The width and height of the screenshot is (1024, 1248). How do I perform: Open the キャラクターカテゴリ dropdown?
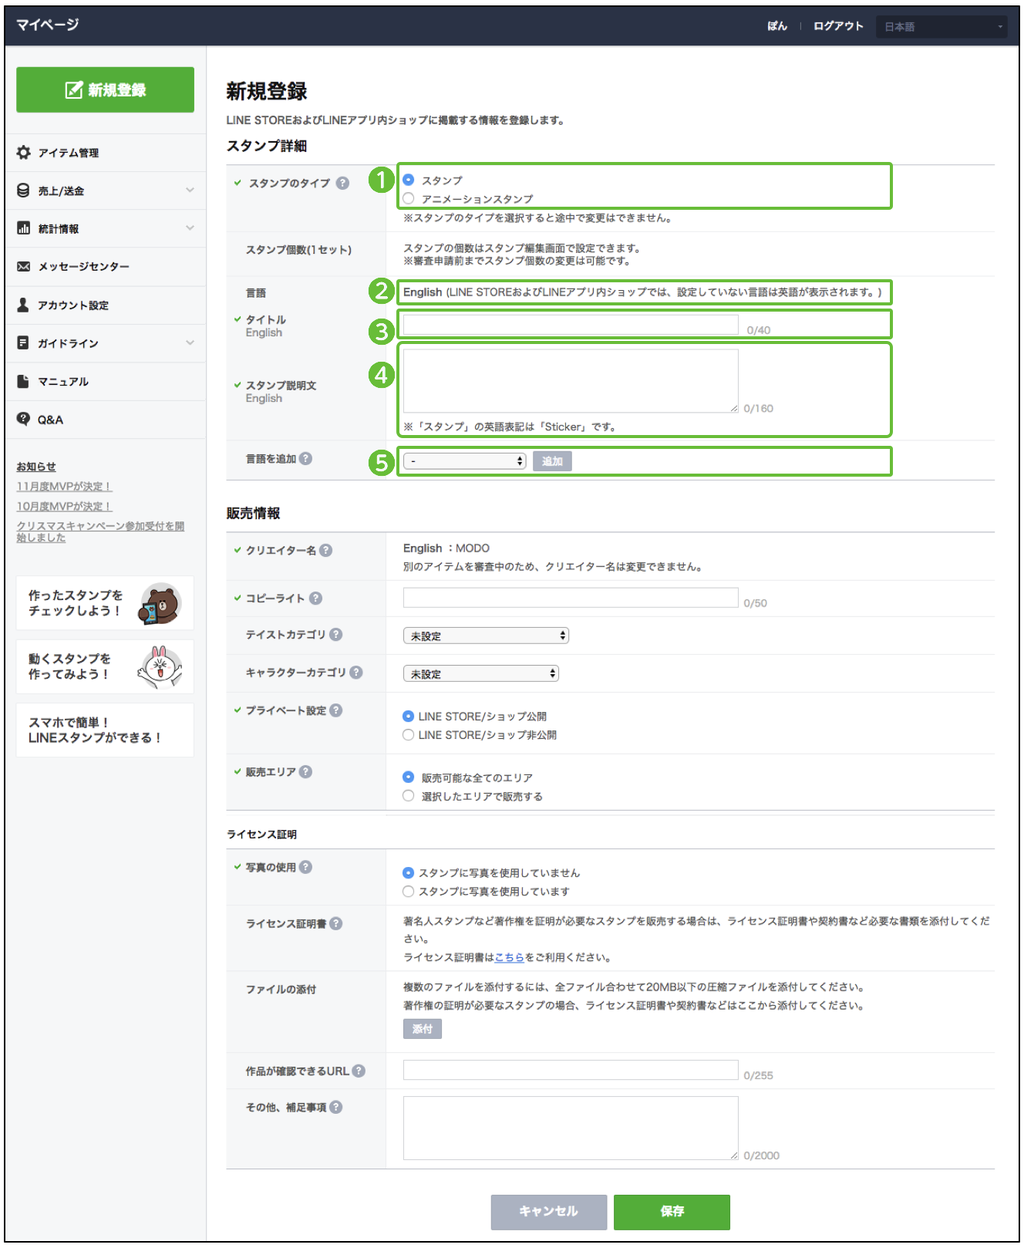(x=481, y=674)
